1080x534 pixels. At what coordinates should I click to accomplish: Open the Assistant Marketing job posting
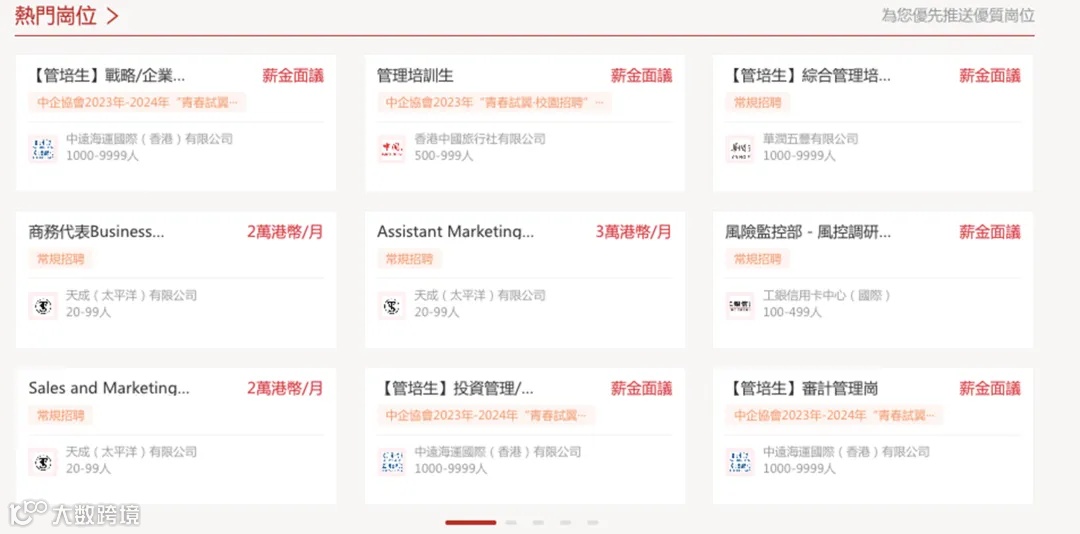pyautogui.click(x=455, y=232)
